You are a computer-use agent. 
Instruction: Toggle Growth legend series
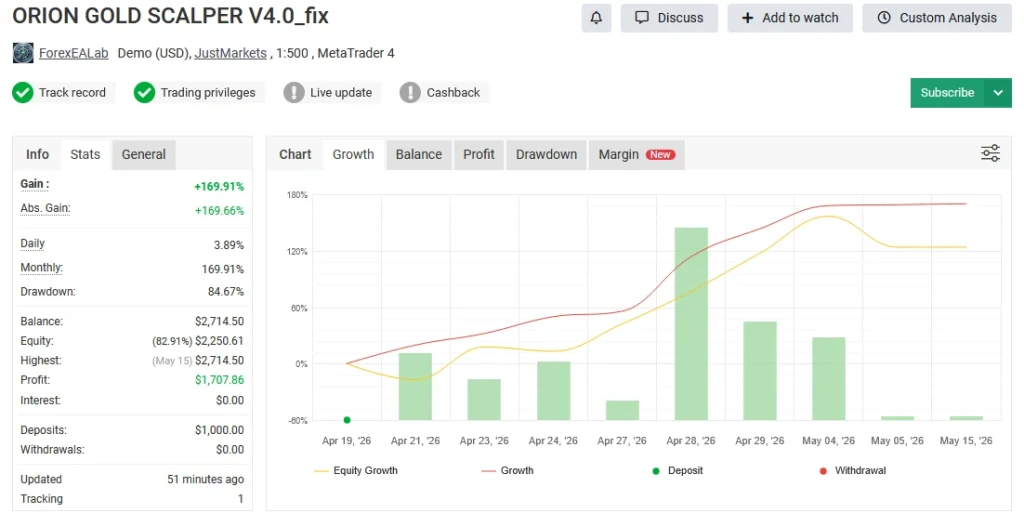(507, 471)
